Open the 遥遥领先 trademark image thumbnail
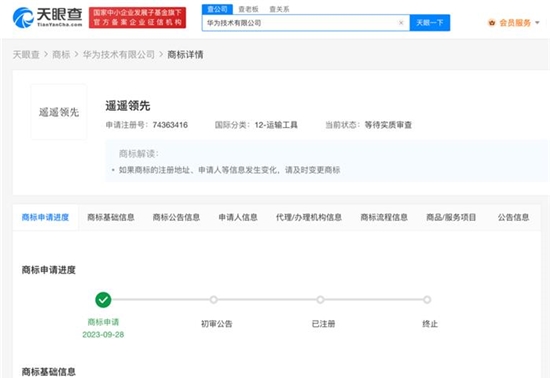Screen dimensions: 550x378 [59, 112]
